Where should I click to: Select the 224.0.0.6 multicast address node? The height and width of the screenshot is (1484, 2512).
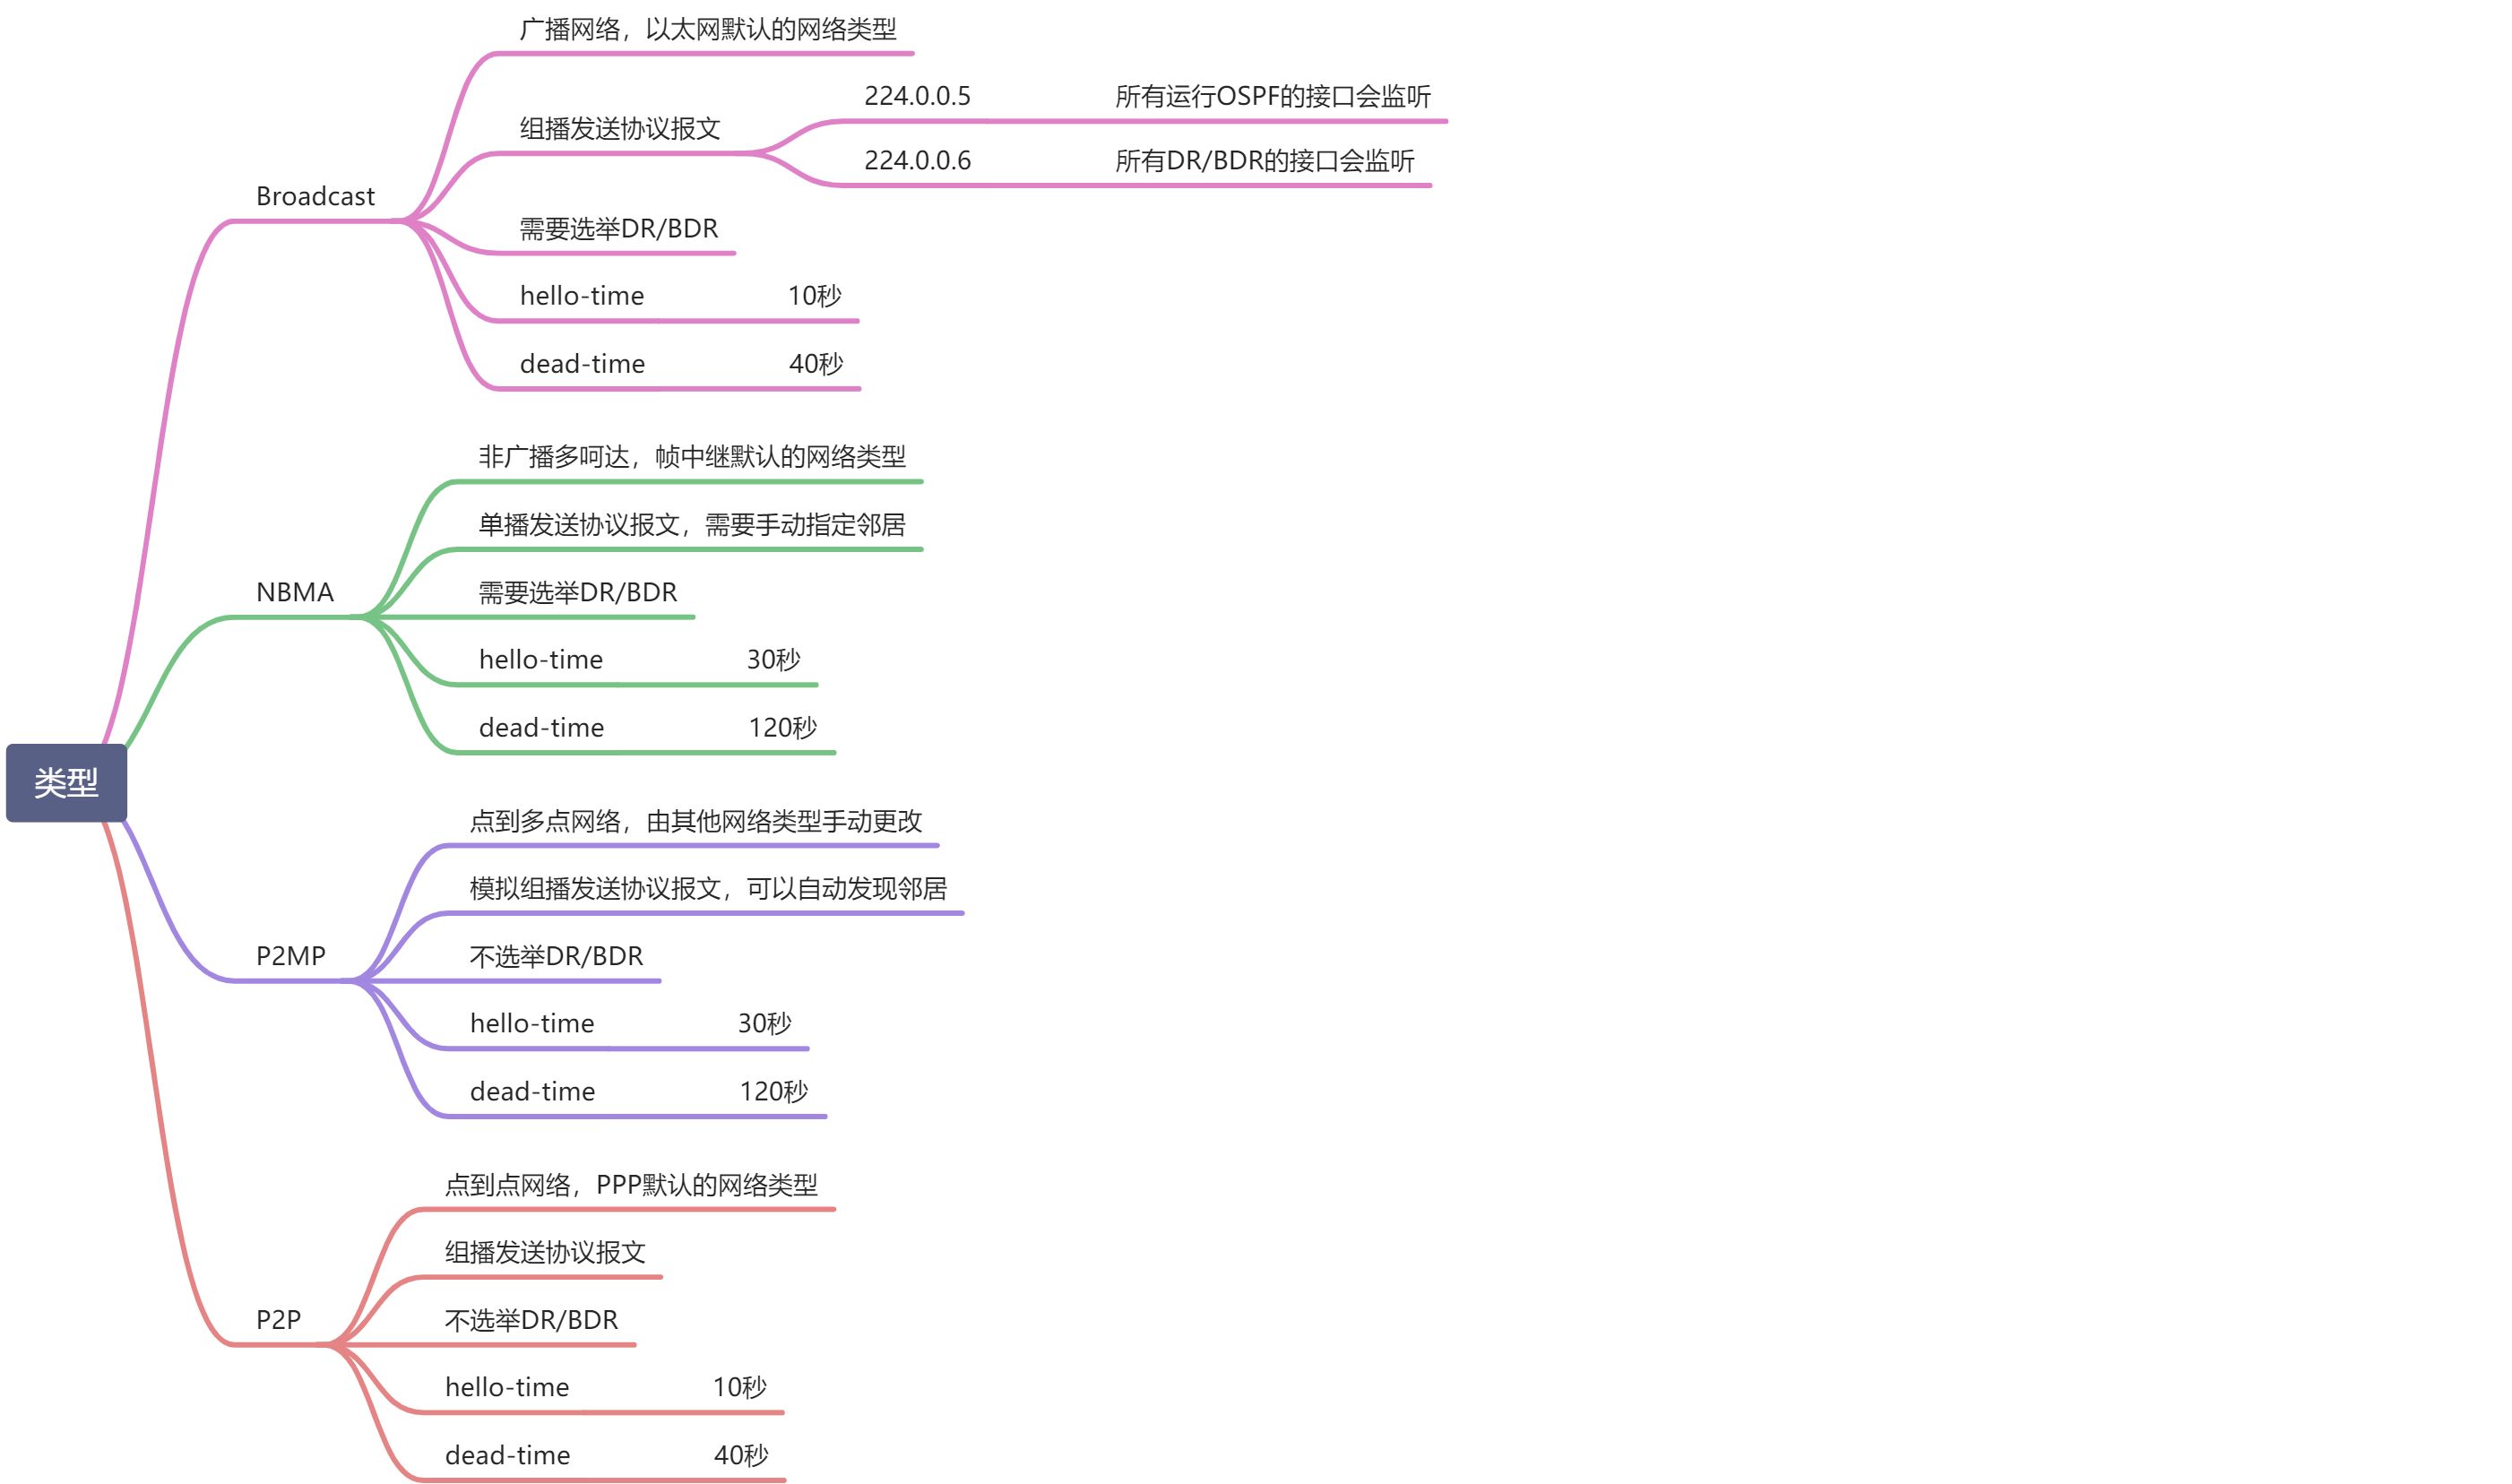917,160
